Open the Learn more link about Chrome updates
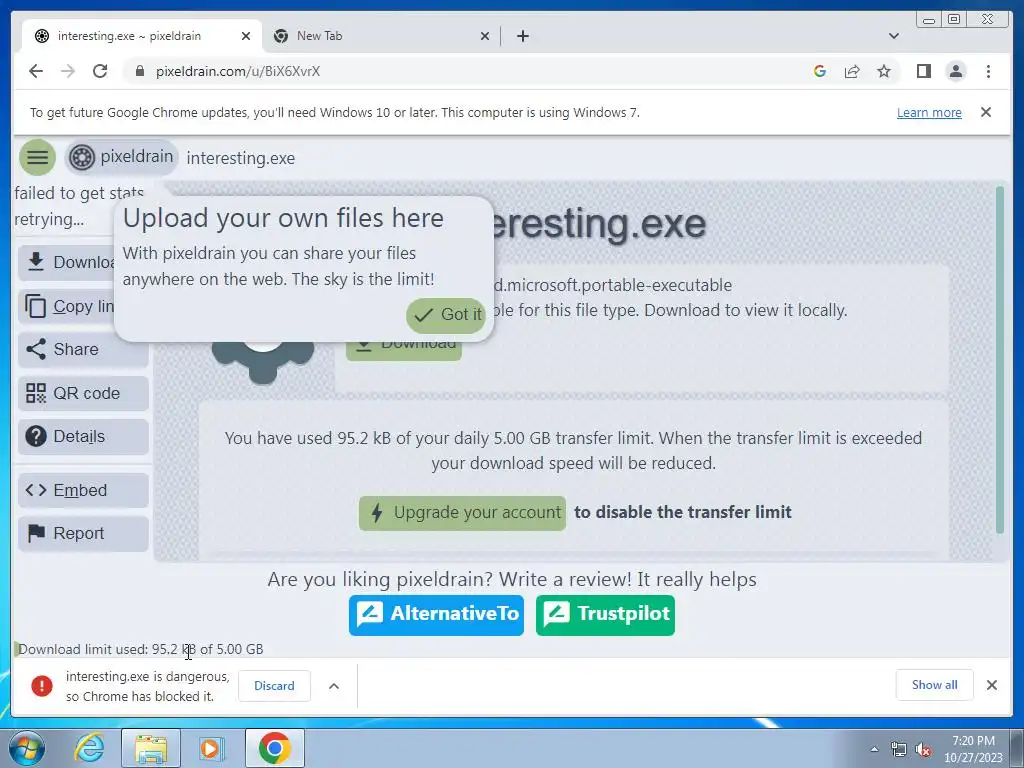The image size is (1024, 768). (x=929, y=112)
